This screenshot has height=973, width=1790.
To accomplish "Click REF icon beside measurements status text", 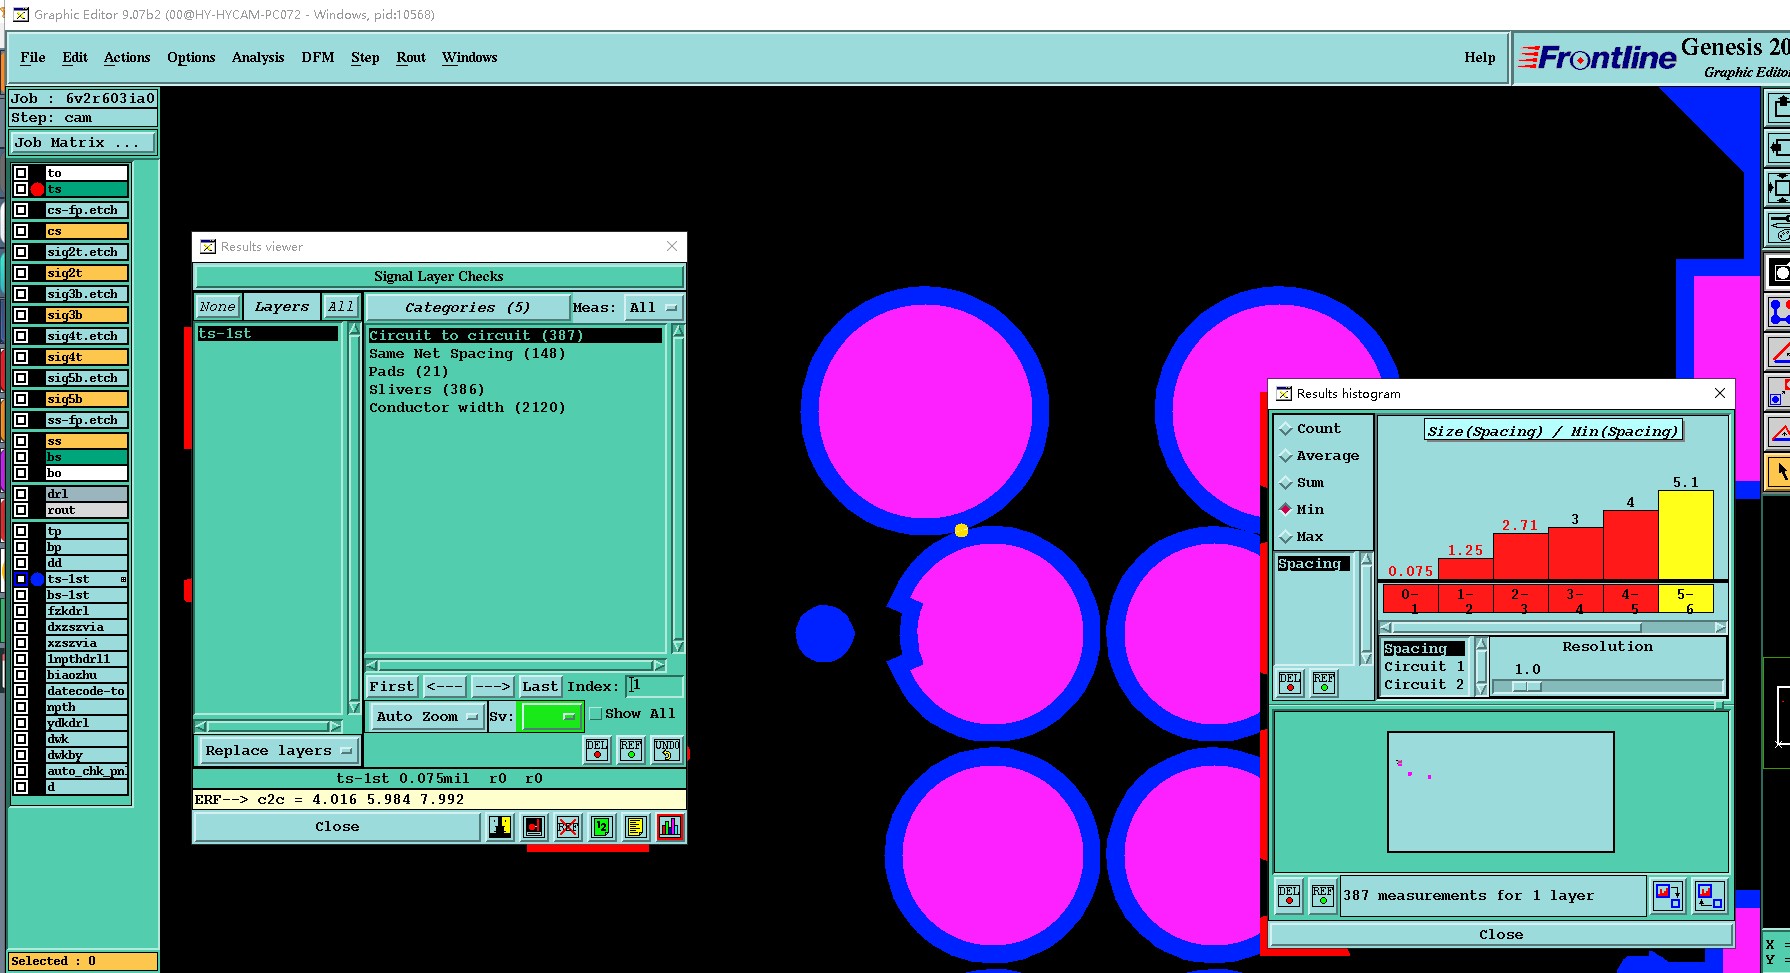I will point(1323,896).
